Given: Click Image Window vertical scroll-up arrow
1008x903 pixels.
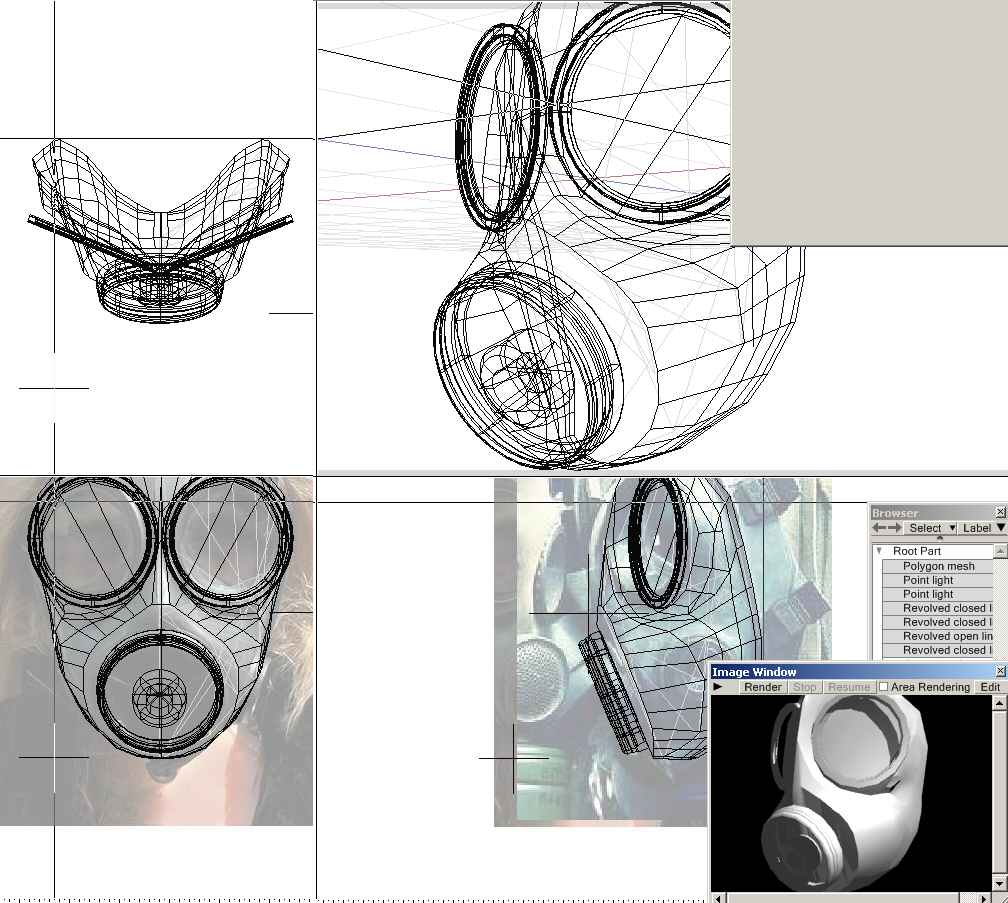Looking at the screenshot, I should pyautogui.click(x=1000, y=702).
